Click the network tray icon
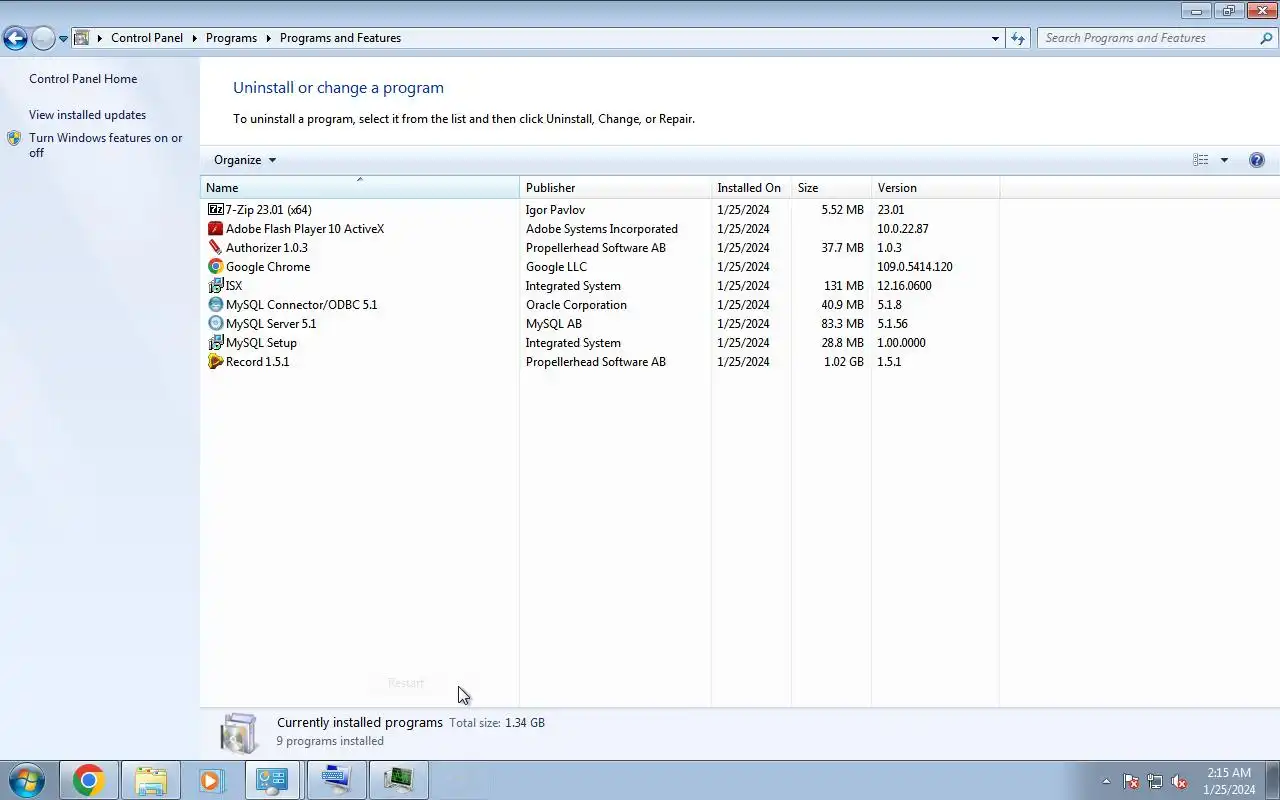 tap(1155, 781)
